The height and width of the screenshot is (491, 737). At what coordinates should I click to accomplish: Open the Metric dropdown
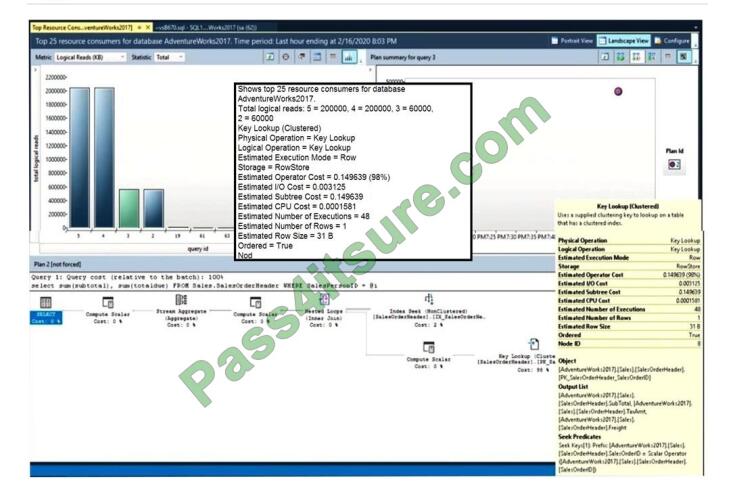(90, 57)
